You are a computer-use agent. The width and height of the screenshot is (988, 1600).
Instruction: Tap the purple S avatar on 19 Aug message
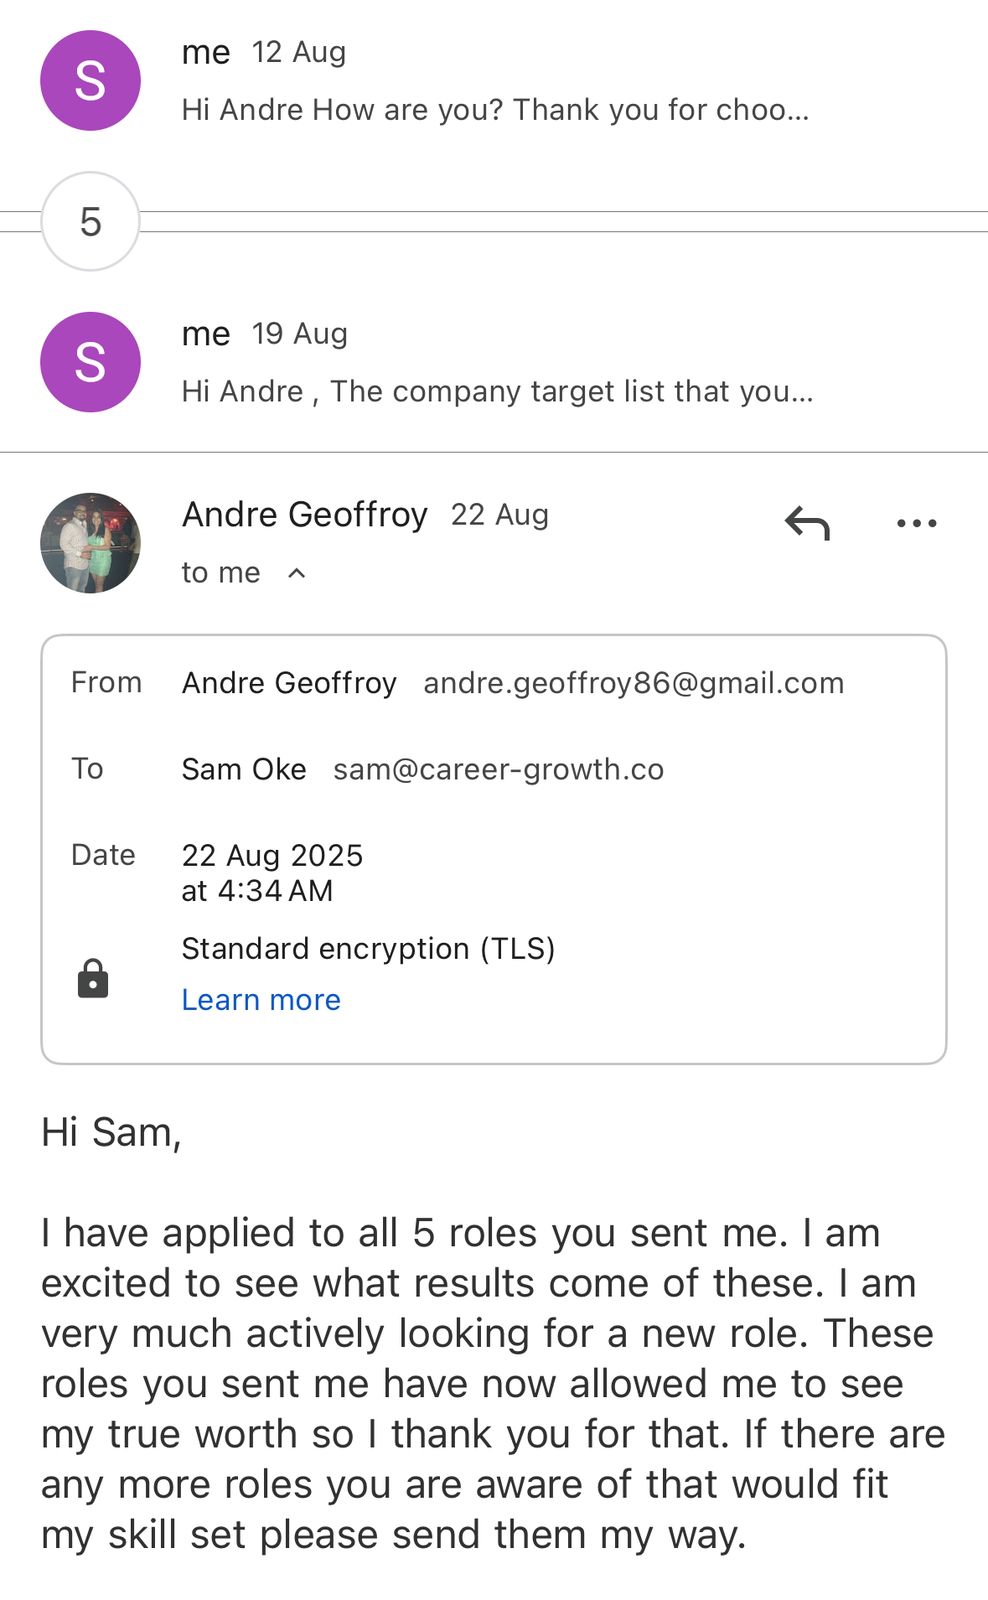[x=90, y=362]
